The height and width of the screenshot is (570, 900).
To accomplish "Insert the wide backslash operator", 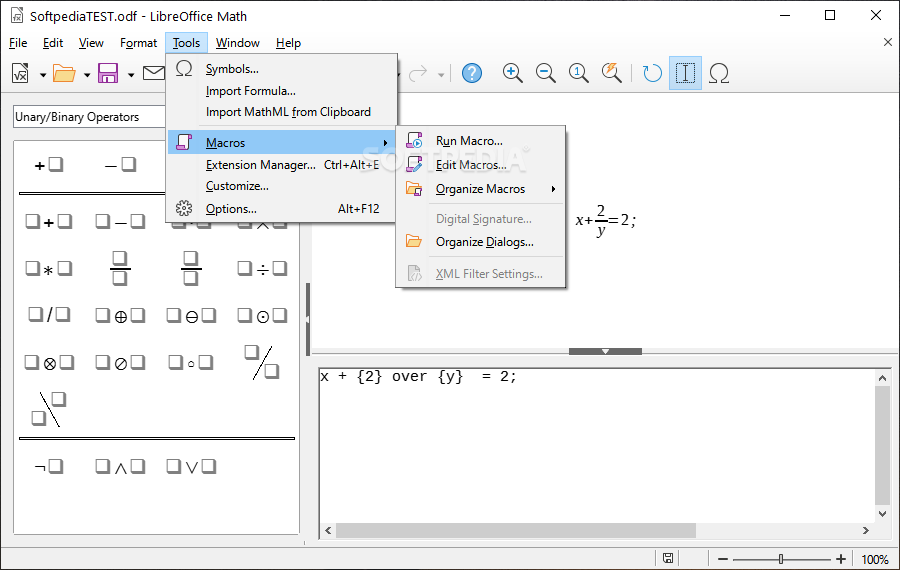I will tap(49, 409).
